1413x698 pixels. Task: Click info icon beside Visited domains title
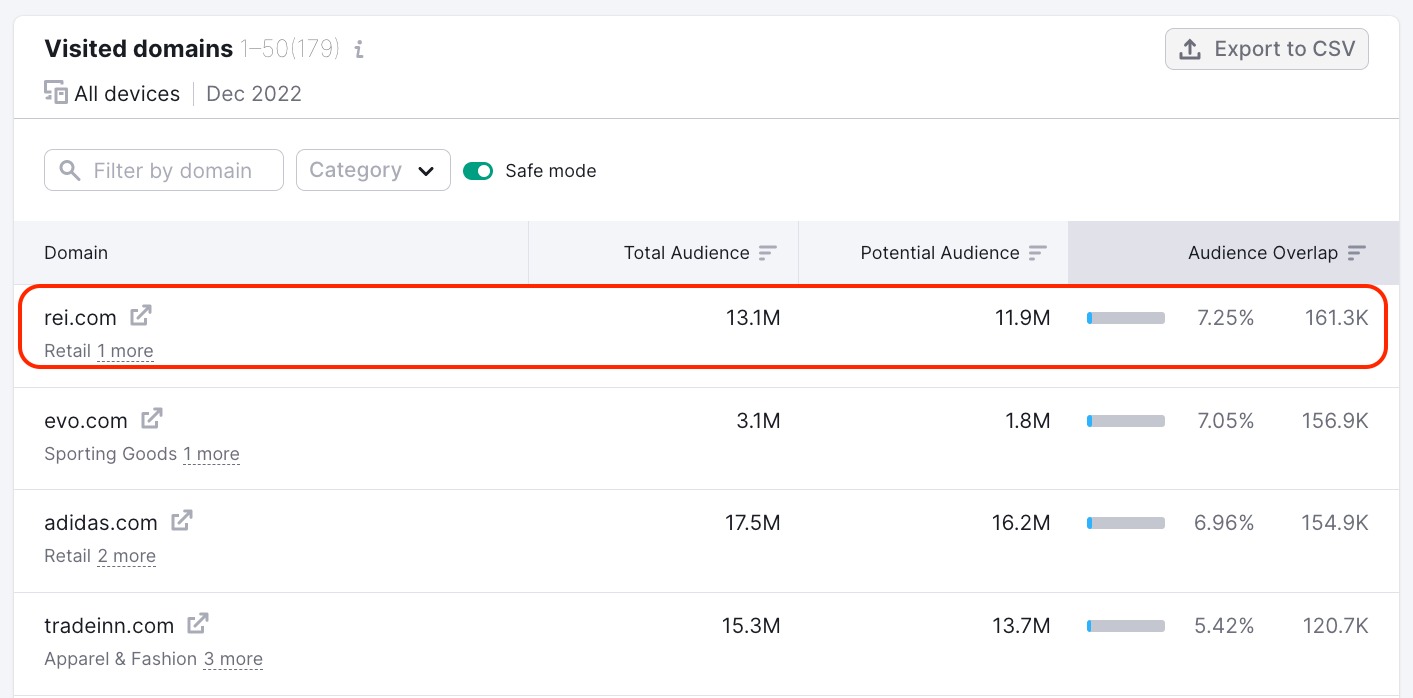point(359,49)
